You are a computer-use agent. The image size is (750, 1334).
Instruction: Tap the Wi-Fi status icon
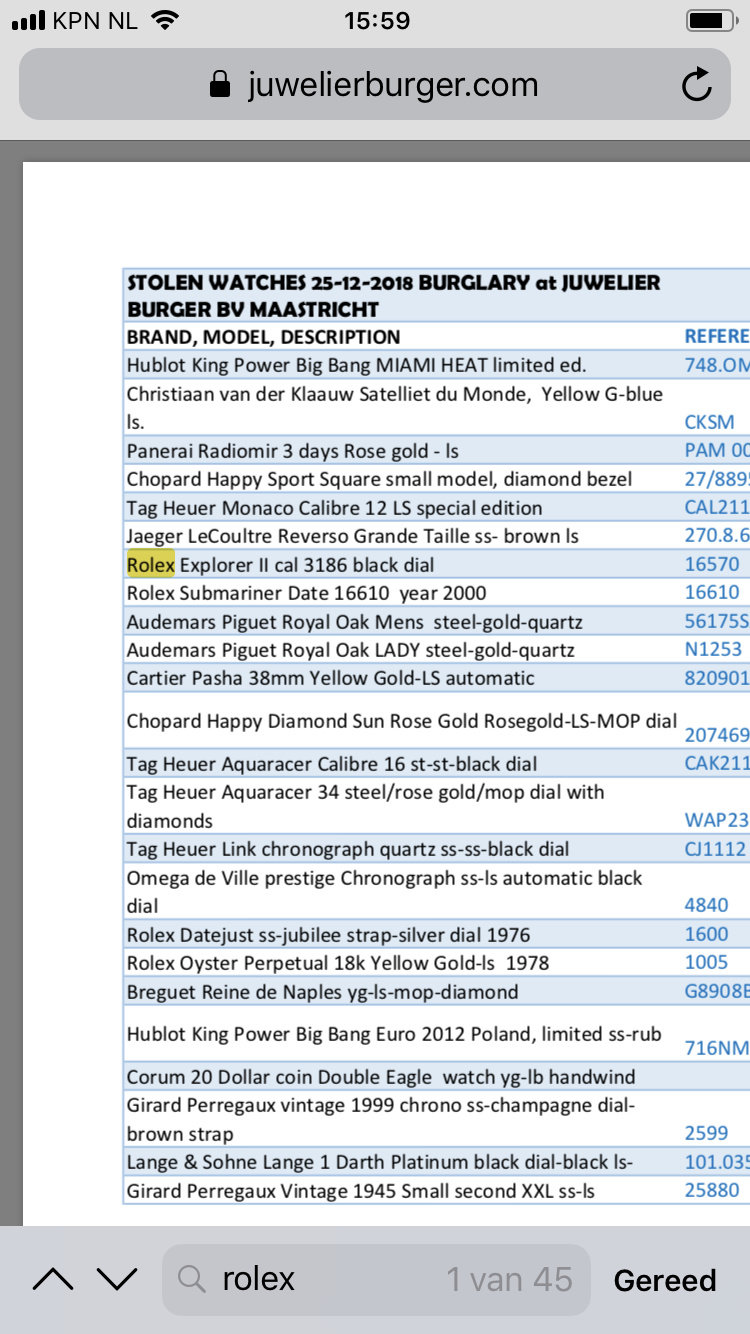(x=166, y=20)
